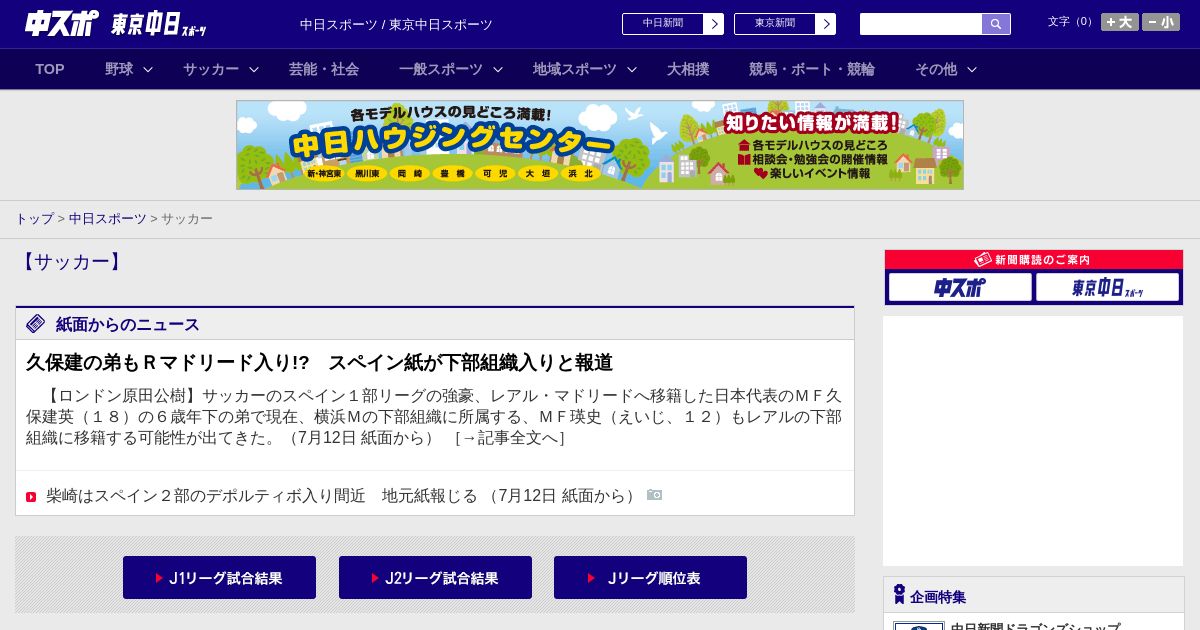The height and width of the screenshot is (630, 1200).
Task: Open the 東京新聞 link button
Action: 775,23
